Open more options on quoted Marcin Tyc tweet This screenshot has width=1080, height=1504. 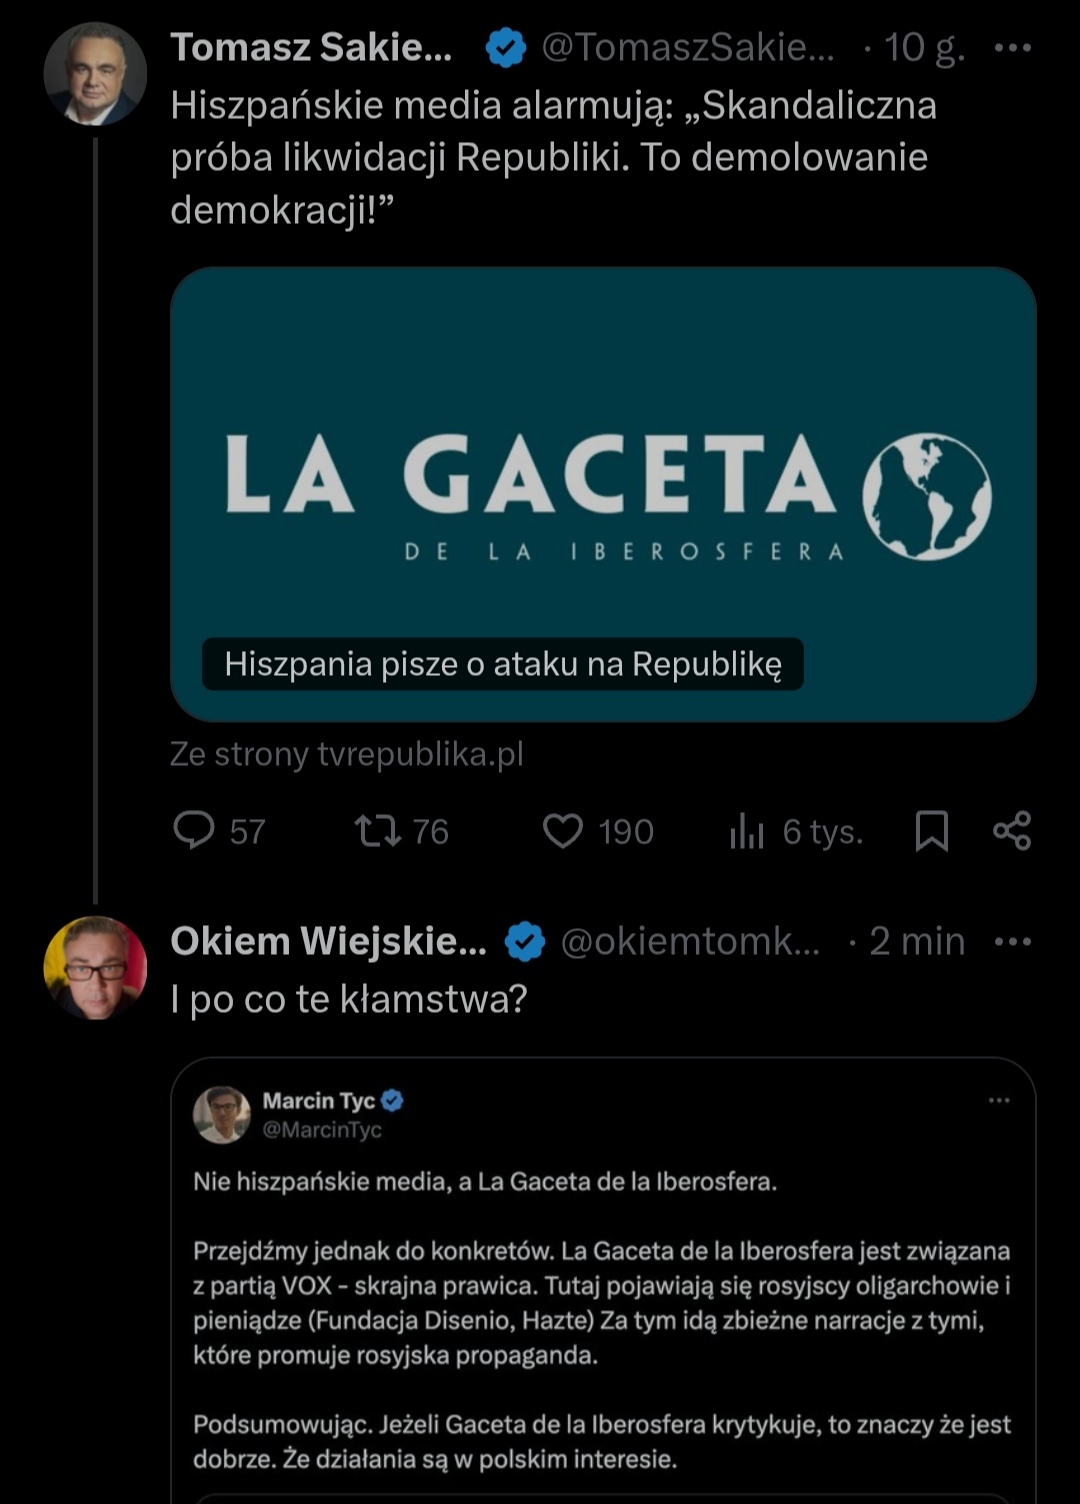pyautogui.click(x=999, y=1101)
